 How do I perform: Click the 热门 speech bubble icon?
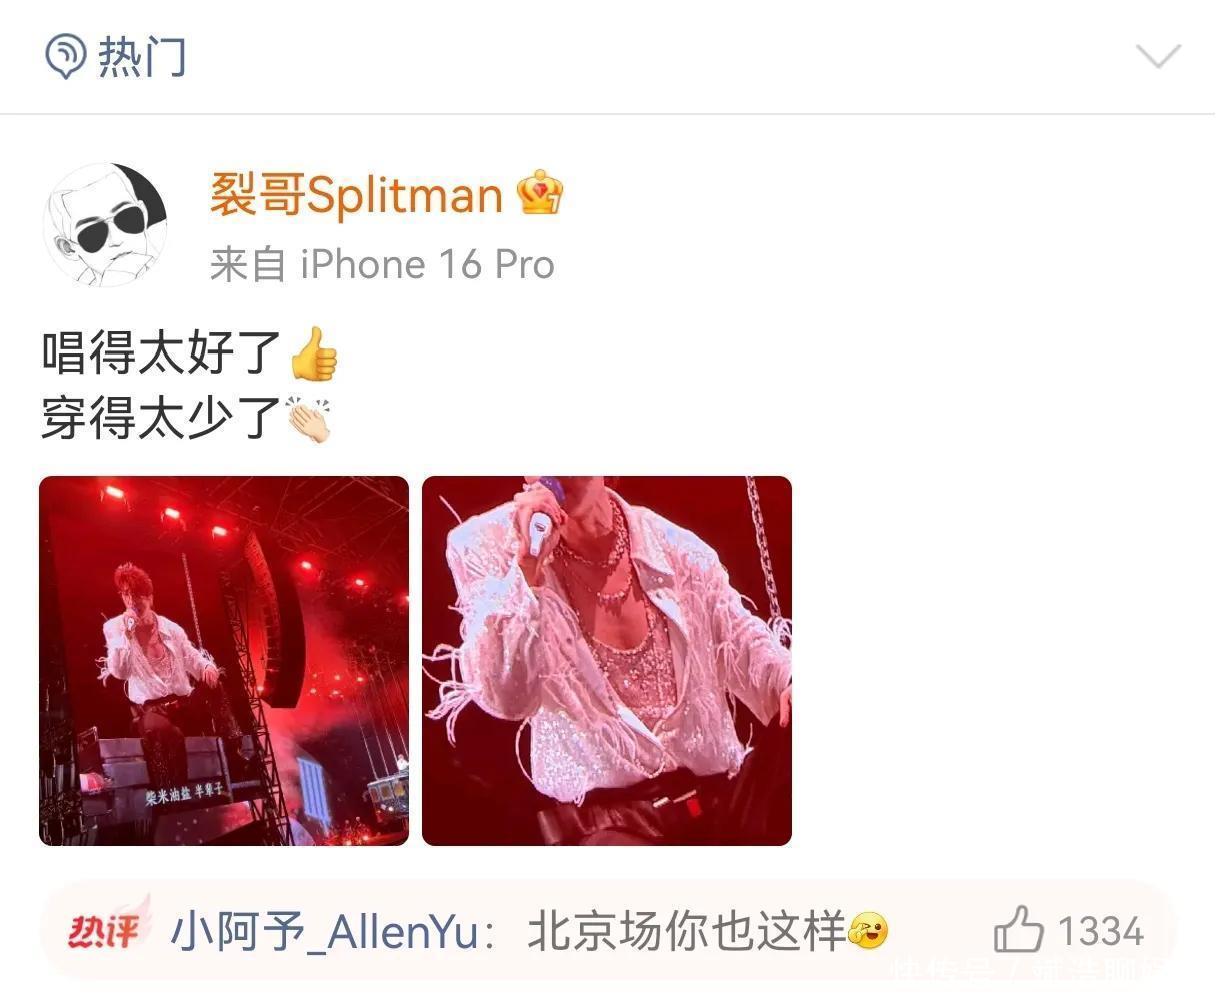(67, 56)
